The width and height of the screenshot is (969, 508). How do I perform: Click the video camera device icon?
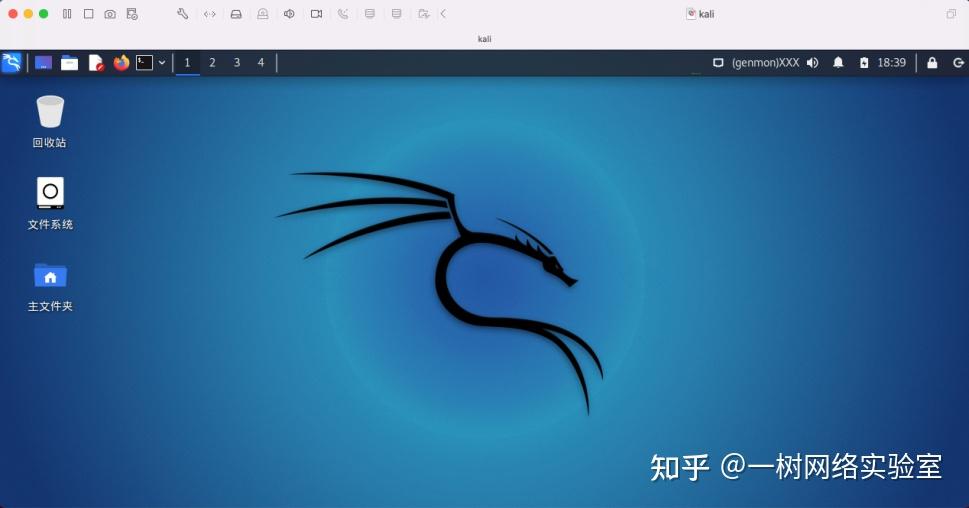coord(316,14)
